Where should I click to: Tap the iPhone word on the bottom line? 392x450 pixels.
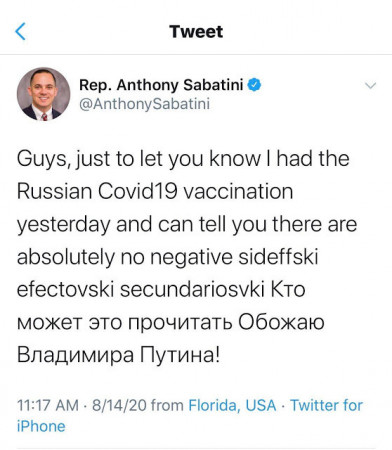[41, 426]
